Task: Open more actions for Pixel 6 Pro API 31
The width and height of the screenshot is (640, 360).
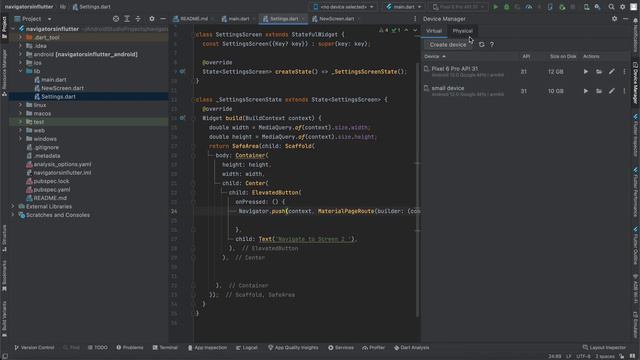Action: point(624,71)
